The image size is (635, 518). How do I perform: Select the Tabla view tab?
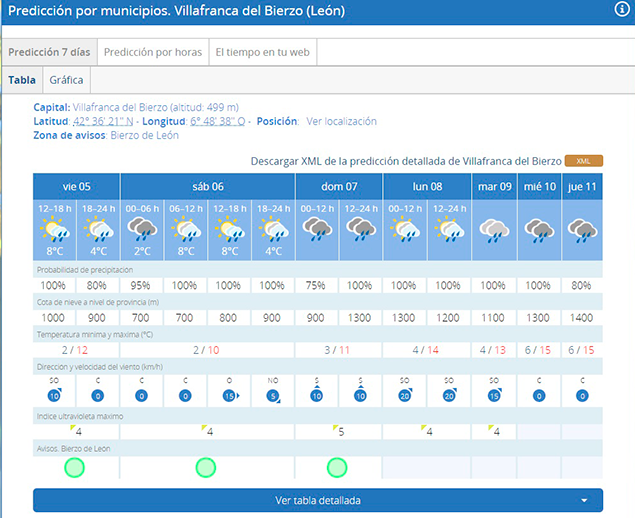click(22, 80)
